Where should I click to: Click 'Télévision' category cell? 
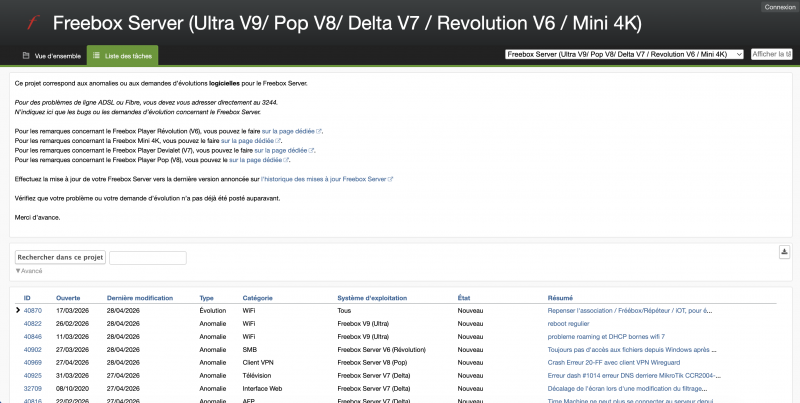point(257,375)
